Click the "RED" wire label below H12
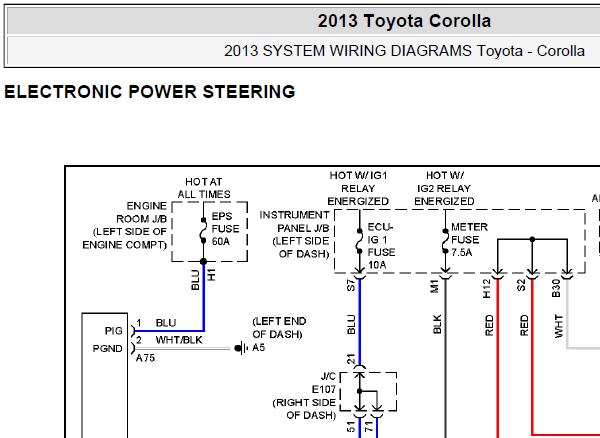This screenshot has height=438, width=600. tap(489, 326)
